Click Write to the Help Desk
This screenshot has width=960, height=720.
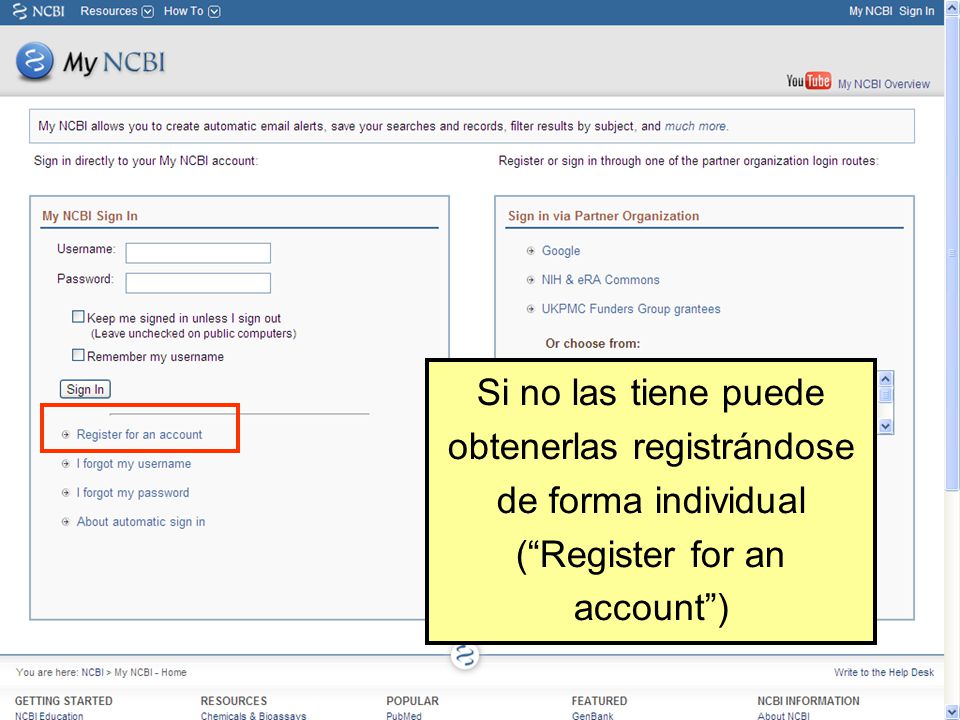click(x=883, y=672)
